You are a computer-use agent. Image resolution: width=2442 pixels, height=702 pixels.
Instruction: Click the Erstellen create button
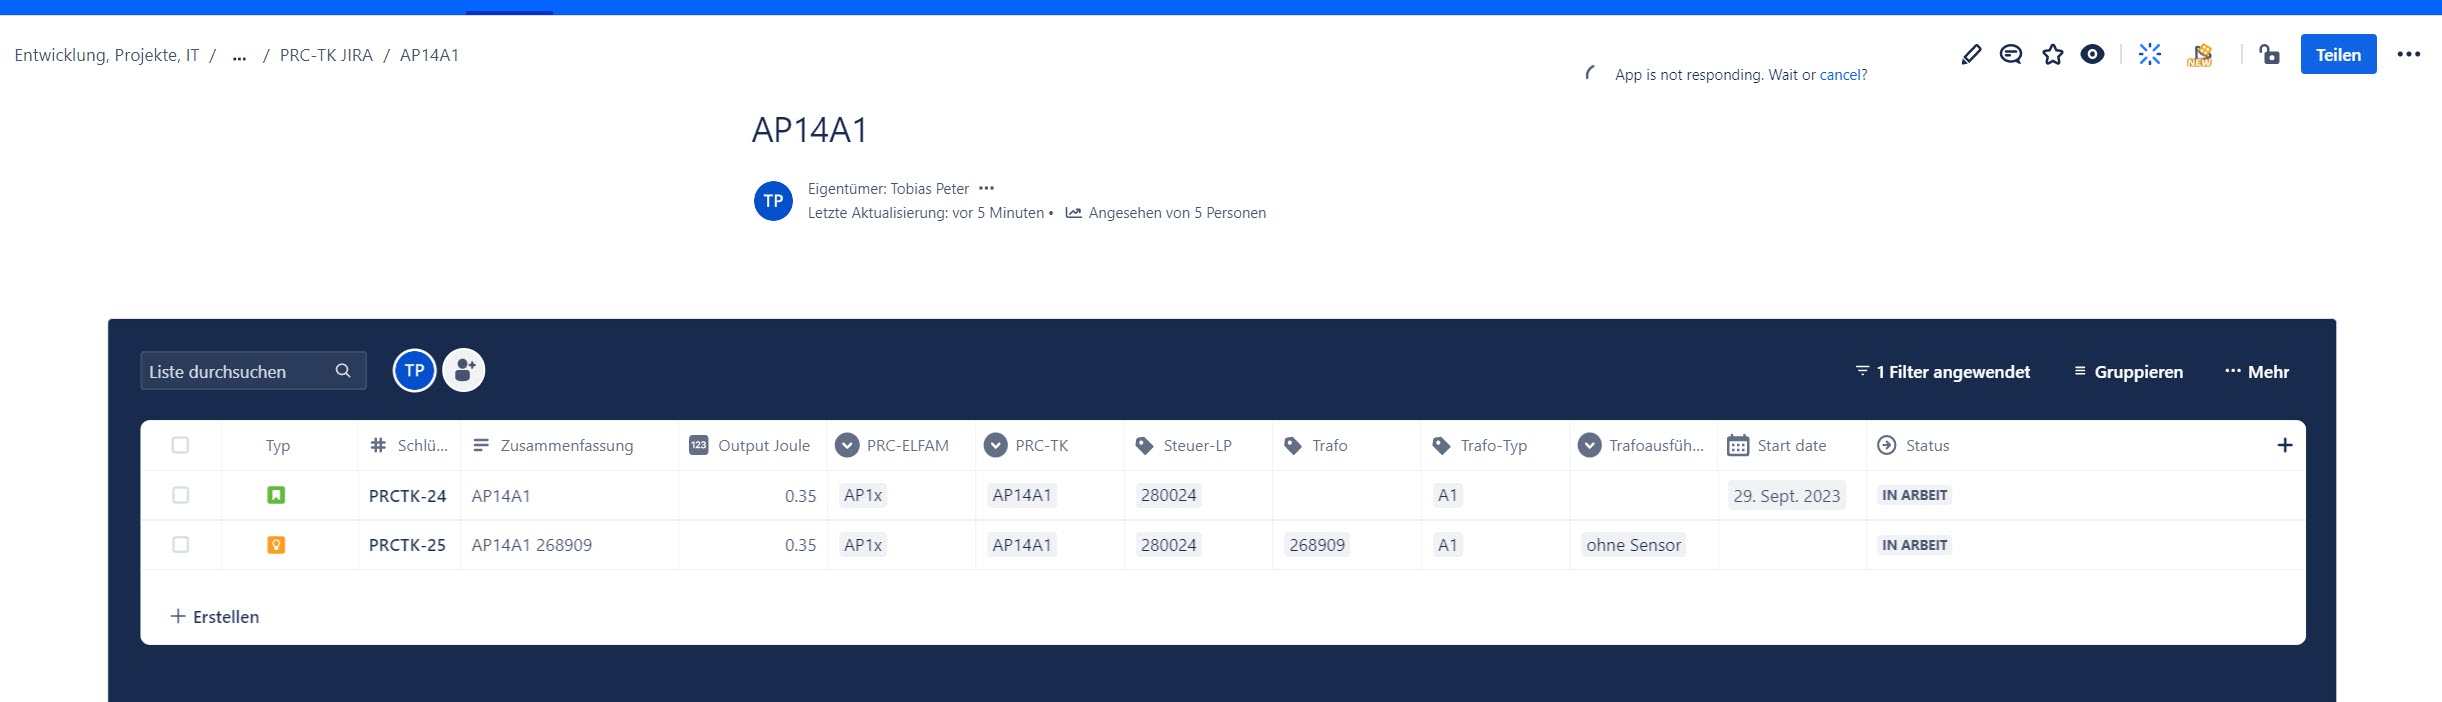[215, 617]
